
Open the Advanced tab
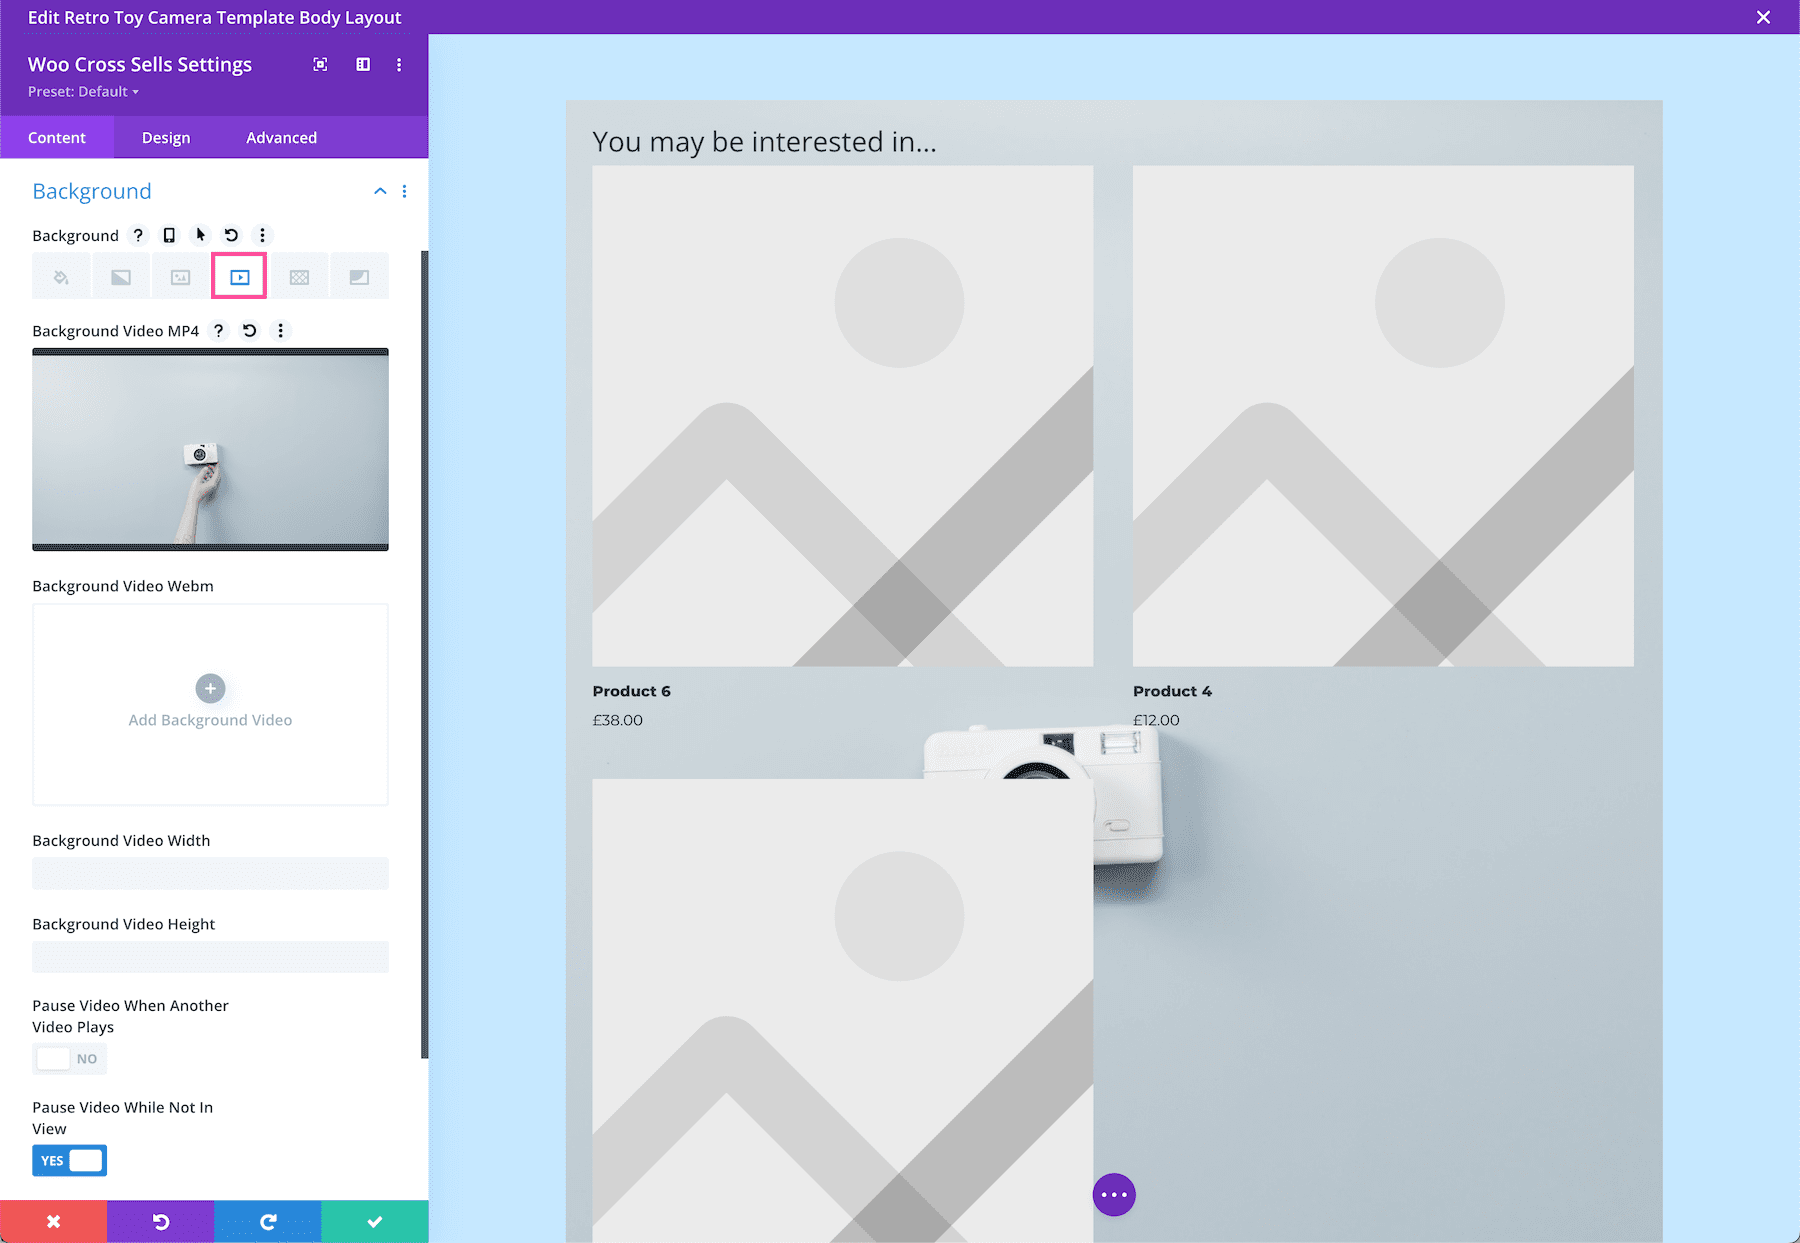pos(281,137)
